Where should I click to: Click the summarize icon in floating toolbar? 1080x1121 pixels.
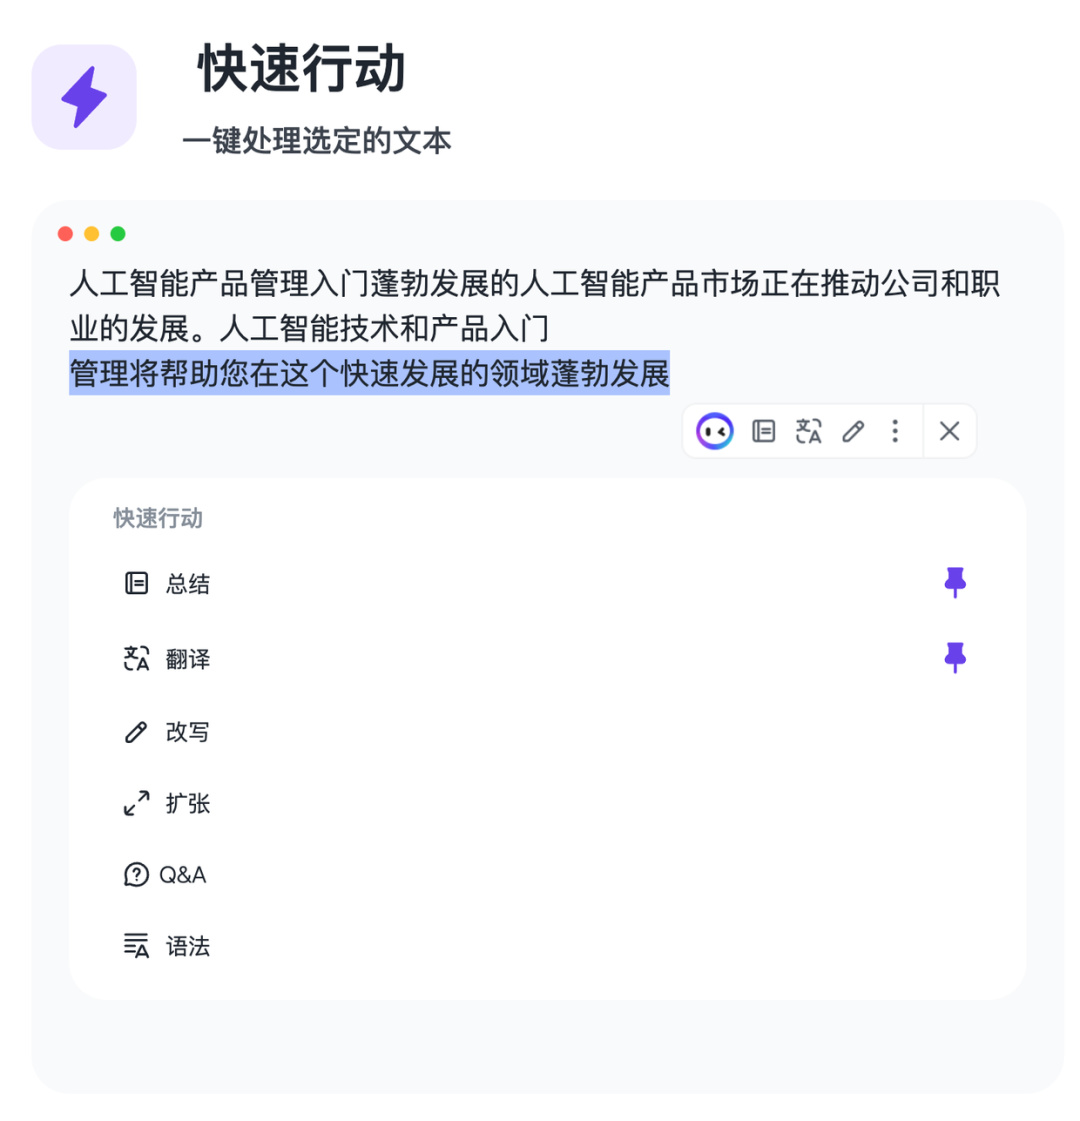point(763,431)
